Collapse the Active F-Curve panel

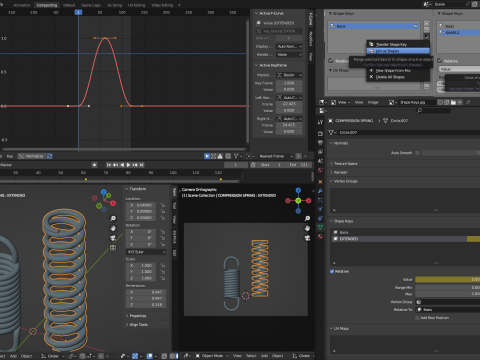[270, 13]
